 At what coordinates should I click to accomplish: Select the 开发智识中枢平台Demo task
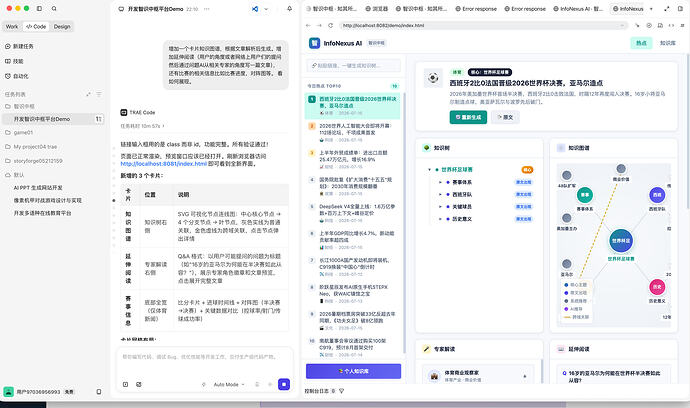(x=53, y=119)
